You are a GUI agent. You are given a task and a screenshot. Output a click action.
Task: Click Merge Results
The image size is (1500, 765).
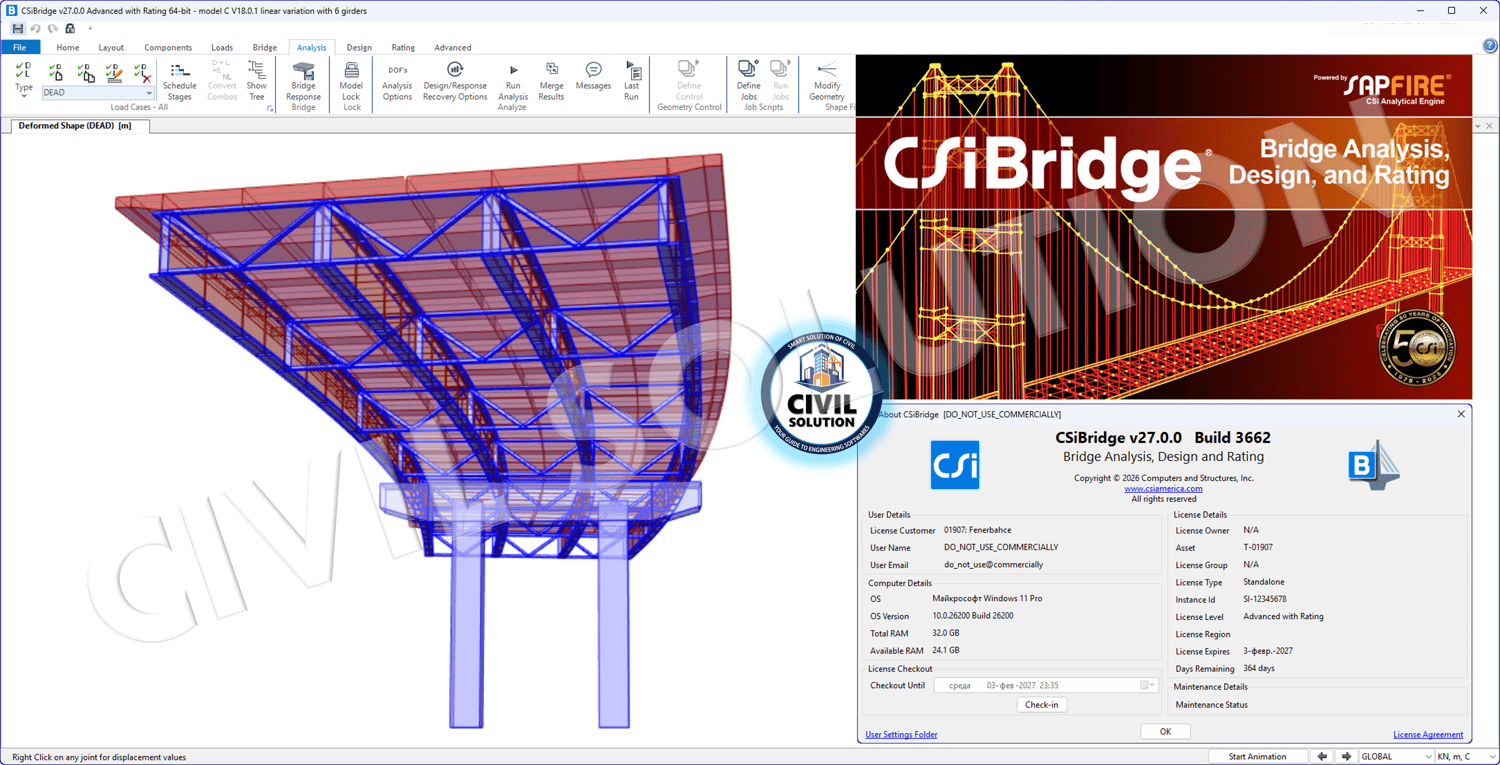(552, 81)
